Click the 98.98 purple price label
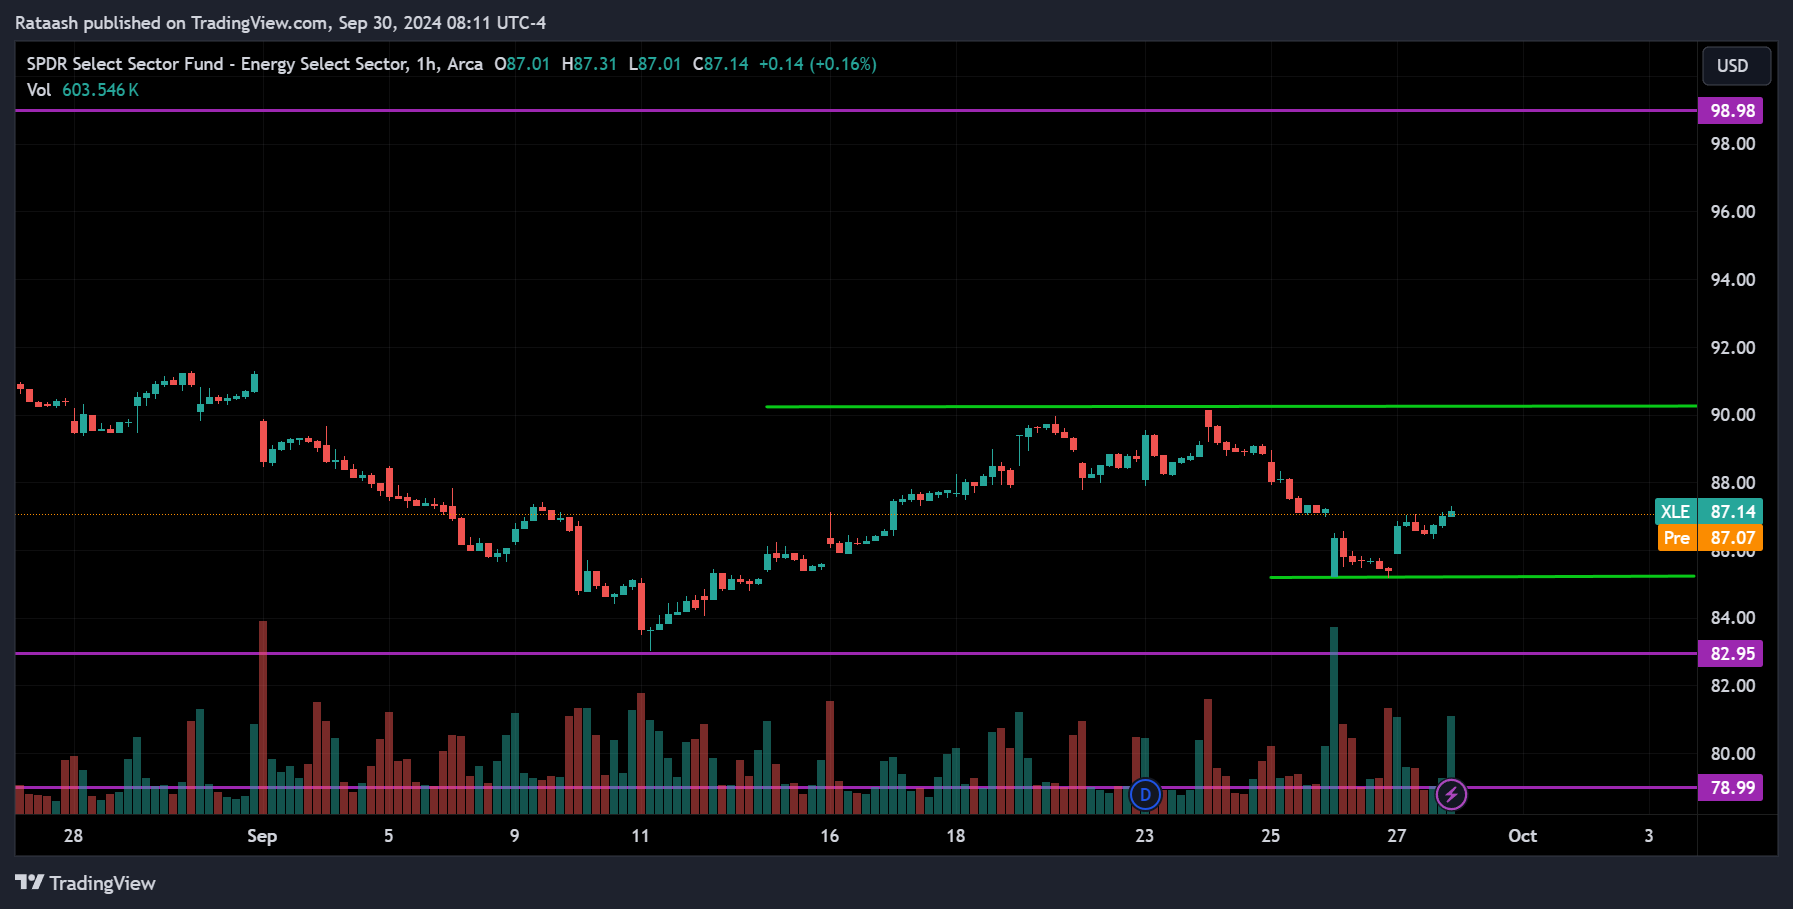The width and height of the screenshot is (1793, 909). tap(1731, 111)
